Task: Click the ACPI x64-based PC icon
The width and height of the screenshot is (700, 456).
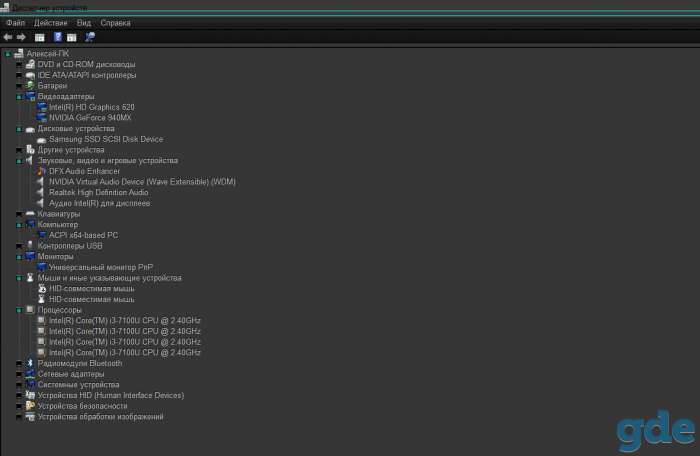Action: tap(42, 235)
